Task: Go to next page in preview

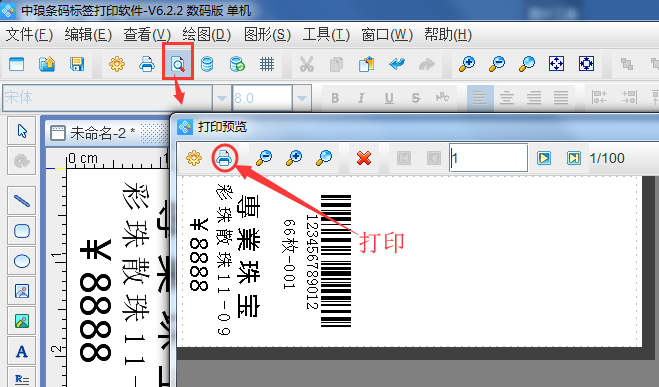Action: point(544,158)
